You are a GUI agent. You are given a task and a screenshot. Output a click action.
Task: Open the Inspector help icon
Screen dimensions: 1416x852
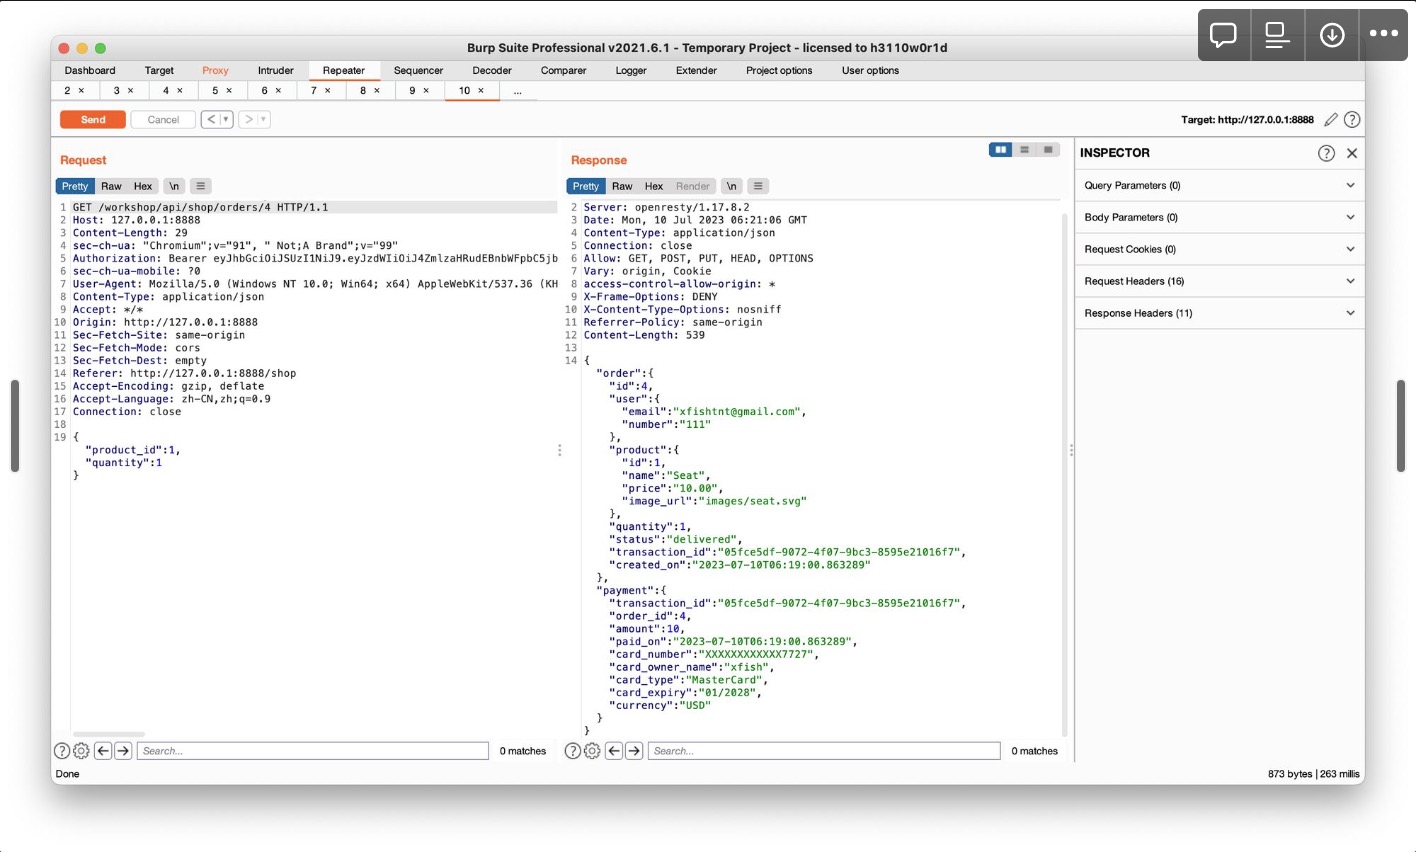pos(1326,153)
